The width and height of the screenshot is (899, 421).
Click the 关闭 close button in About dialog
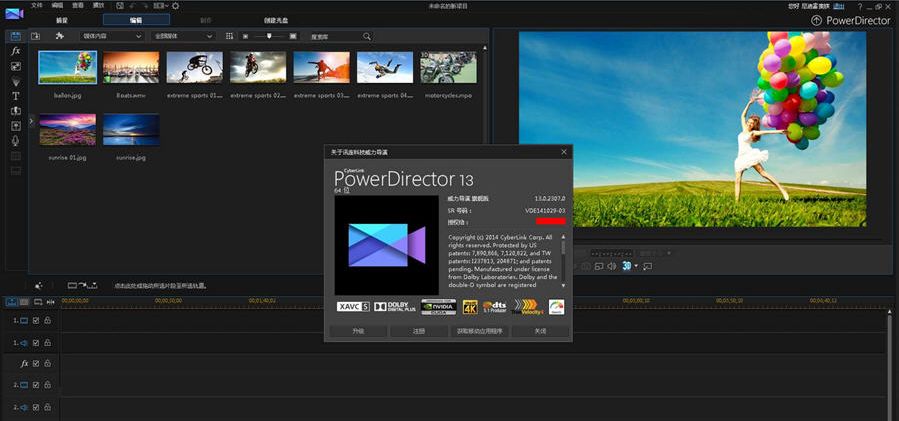coord(540,332)
